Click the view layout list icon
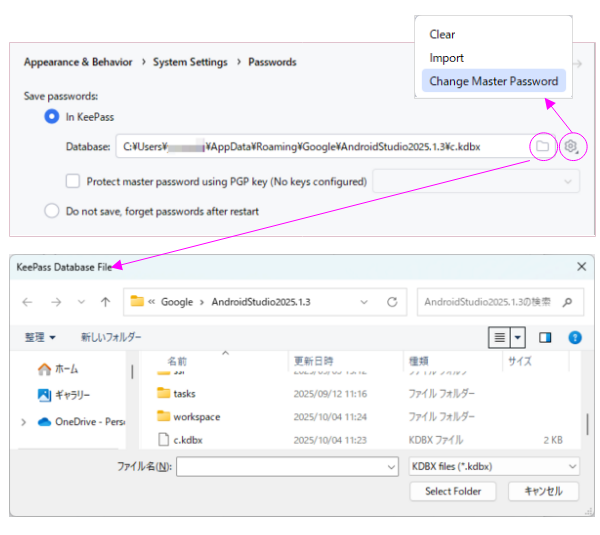600x535 pixels. coord(499,338)
